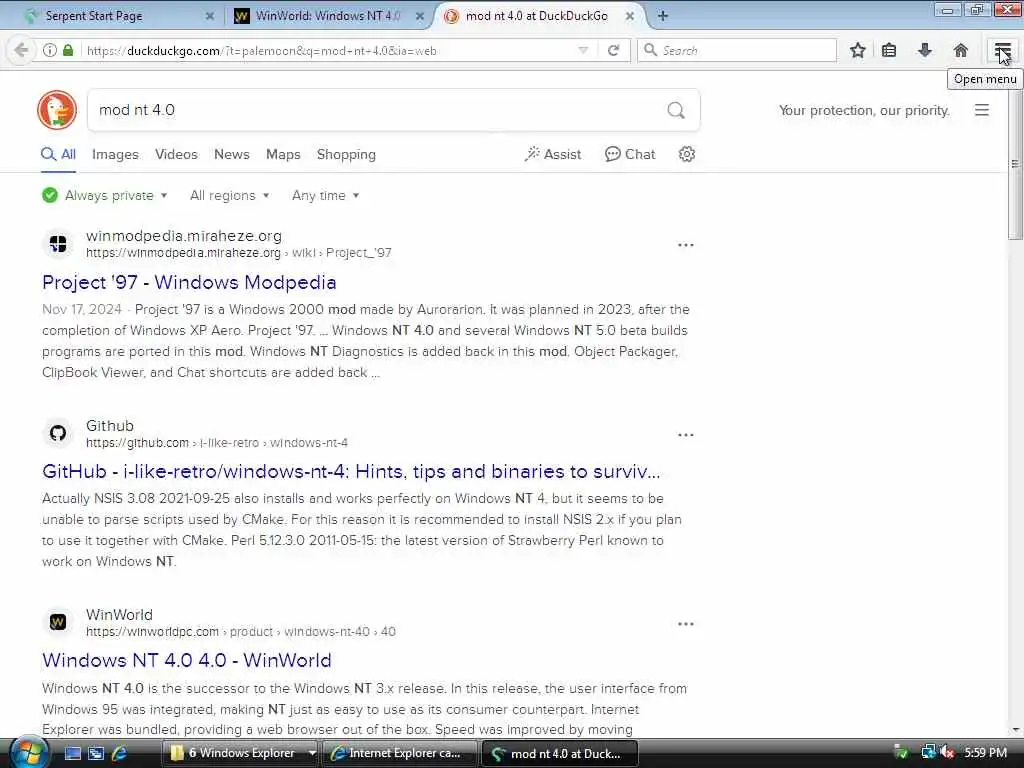The height and width of the screenshot is (768, 1024).
Task: Switch to Internet Explorer ca... taskbar button
Action: click(400, 753)
